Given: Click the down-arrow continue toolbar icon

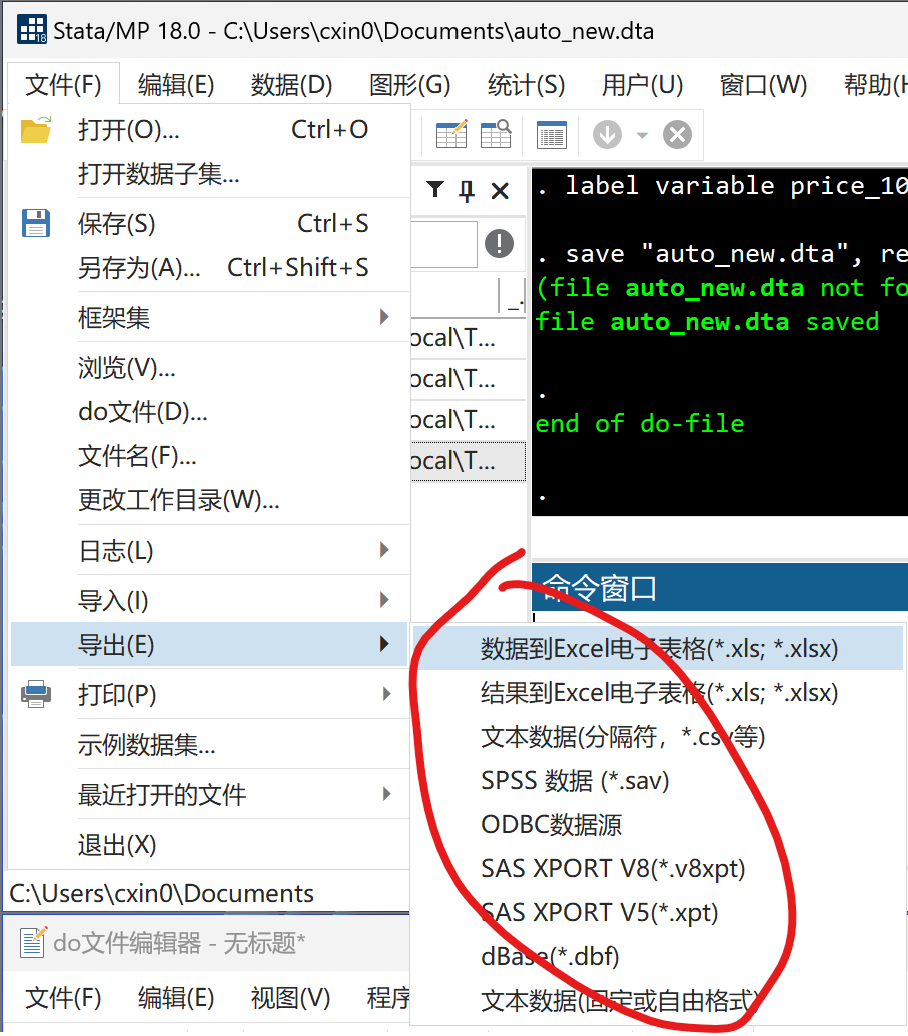Looking at the screenshot, I should coord(607,134).
